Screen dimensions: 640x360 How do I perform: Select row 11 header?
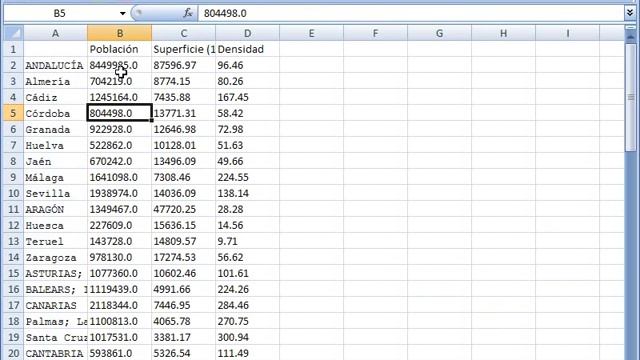tap(13, 209)
